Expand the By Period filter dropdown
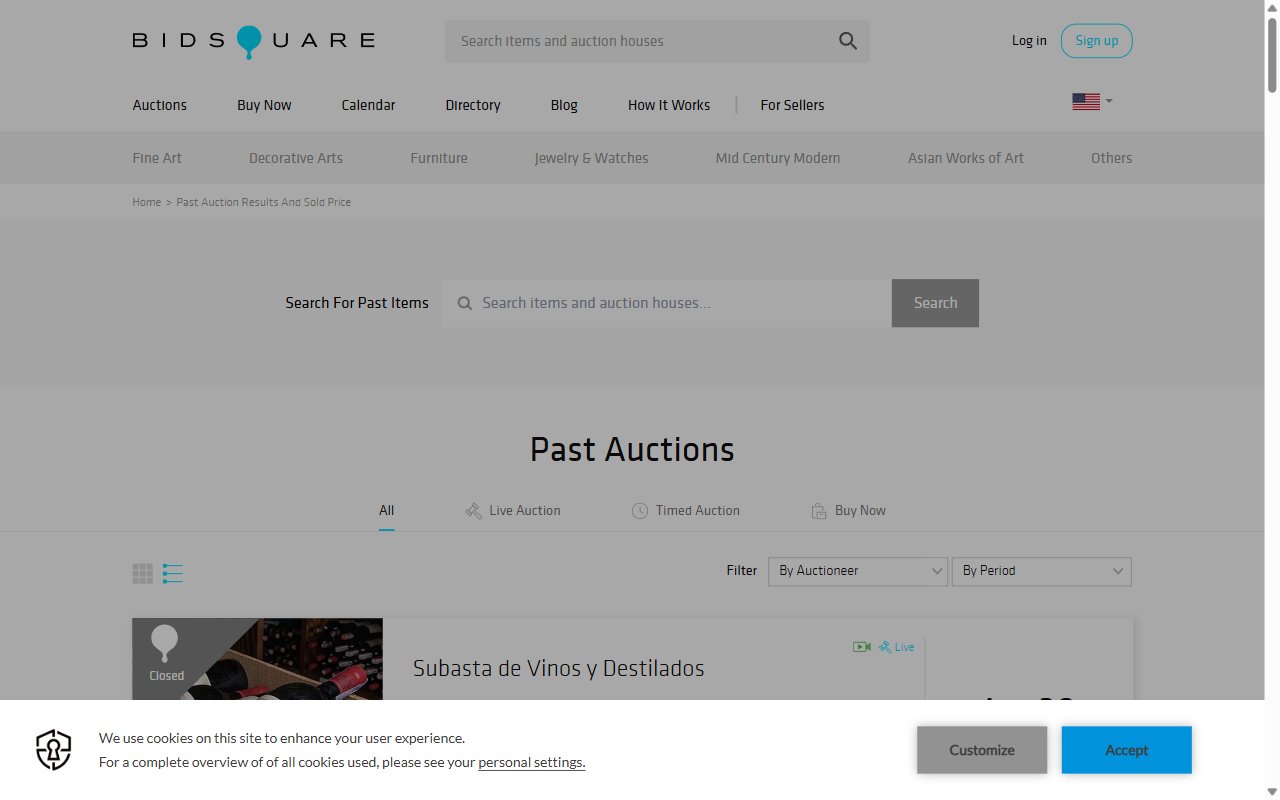1280x800 pixels. pyautogui.click(x=1042, y=571)
